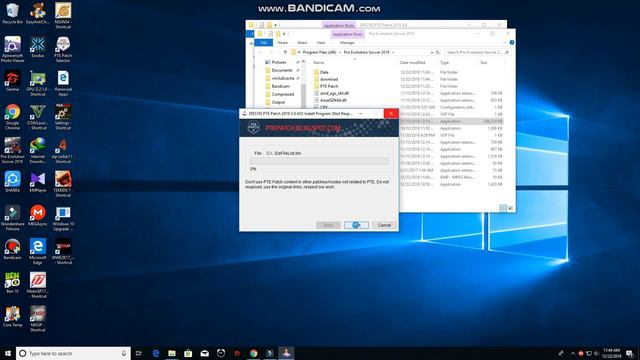Click the installer progress bar

(x=319, y=162)
